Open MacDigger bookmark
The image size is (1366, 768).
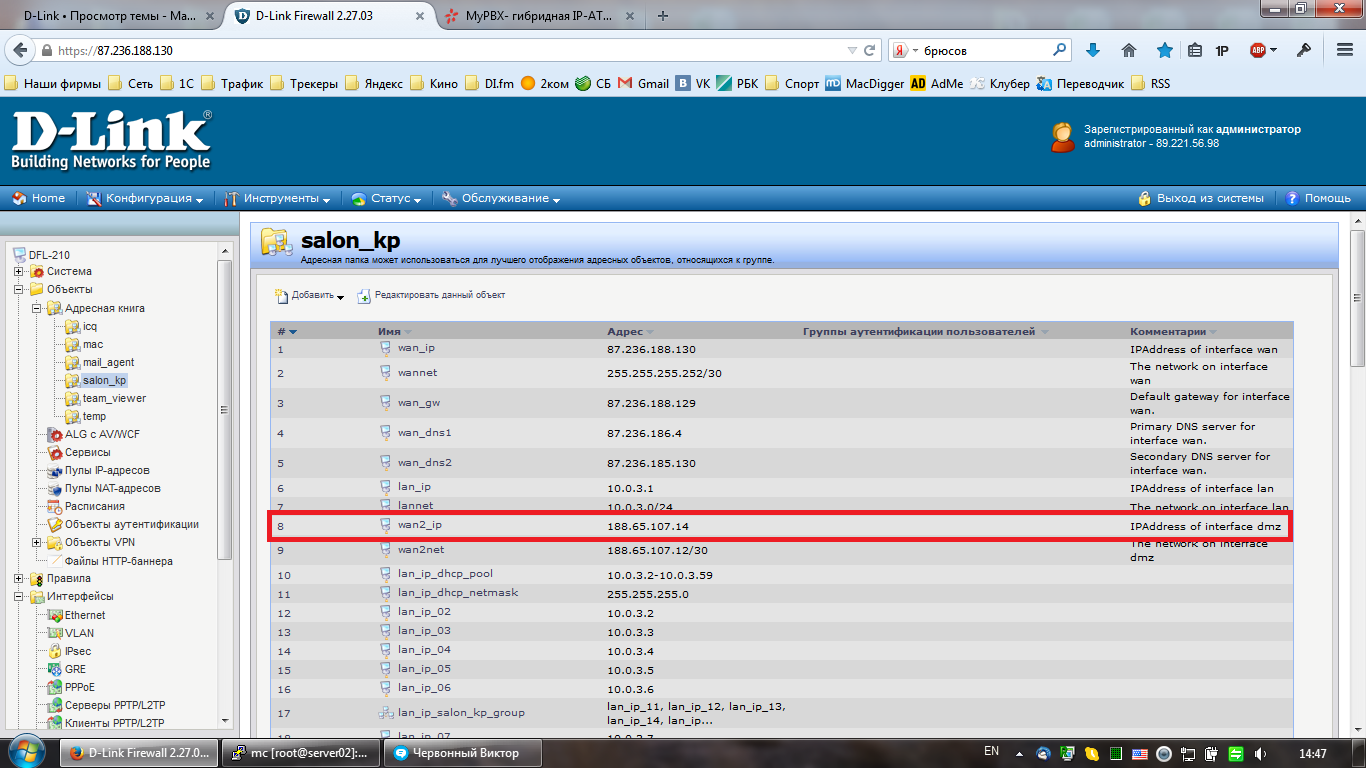(865, 84)
